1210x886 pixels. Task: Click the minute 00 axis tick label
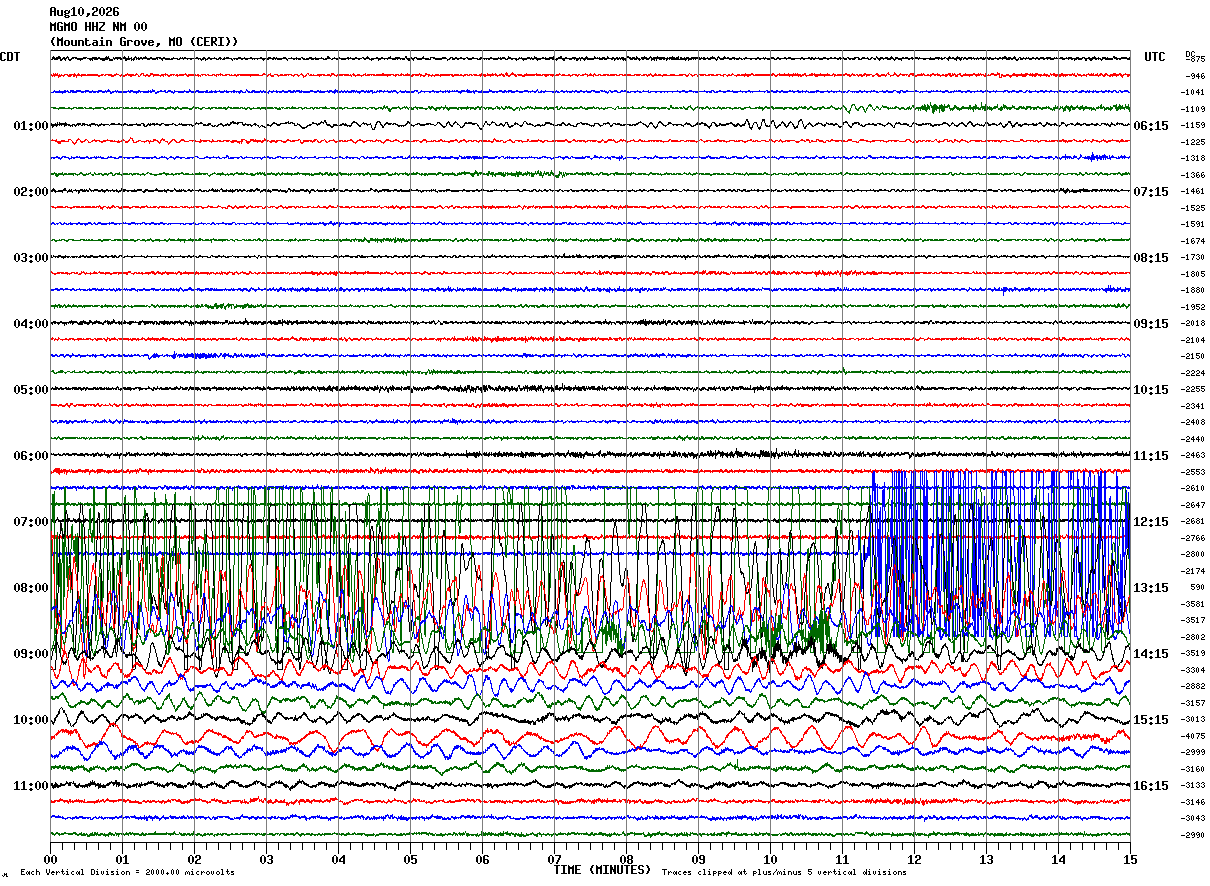click(50, 859)
